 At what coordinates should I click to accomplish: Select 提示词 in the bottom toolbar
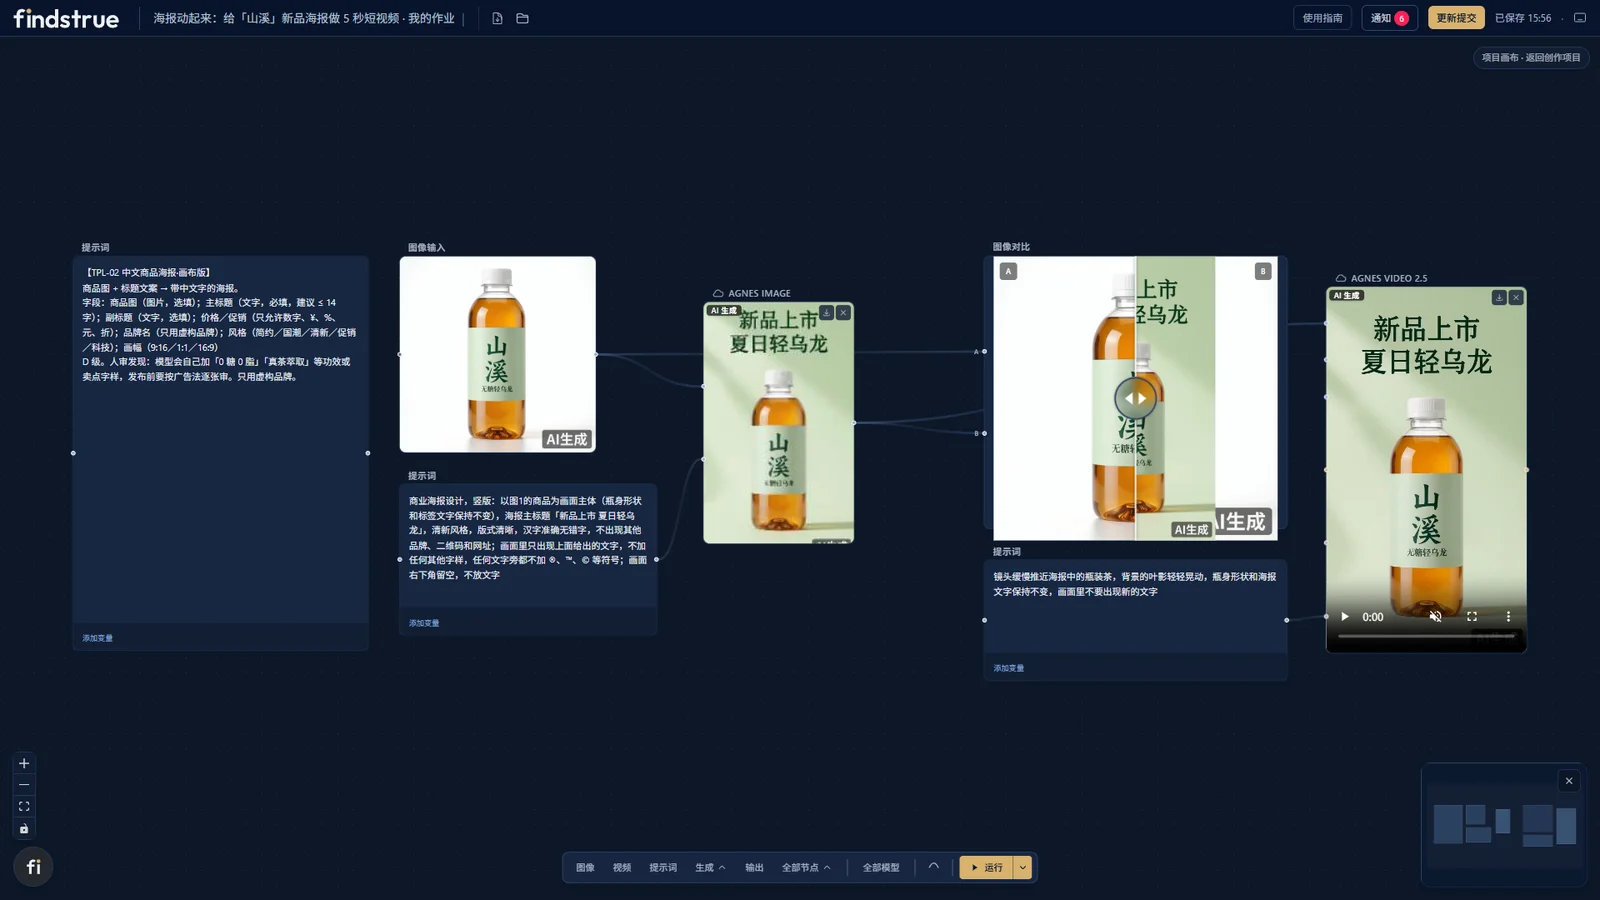pos(663,868)
